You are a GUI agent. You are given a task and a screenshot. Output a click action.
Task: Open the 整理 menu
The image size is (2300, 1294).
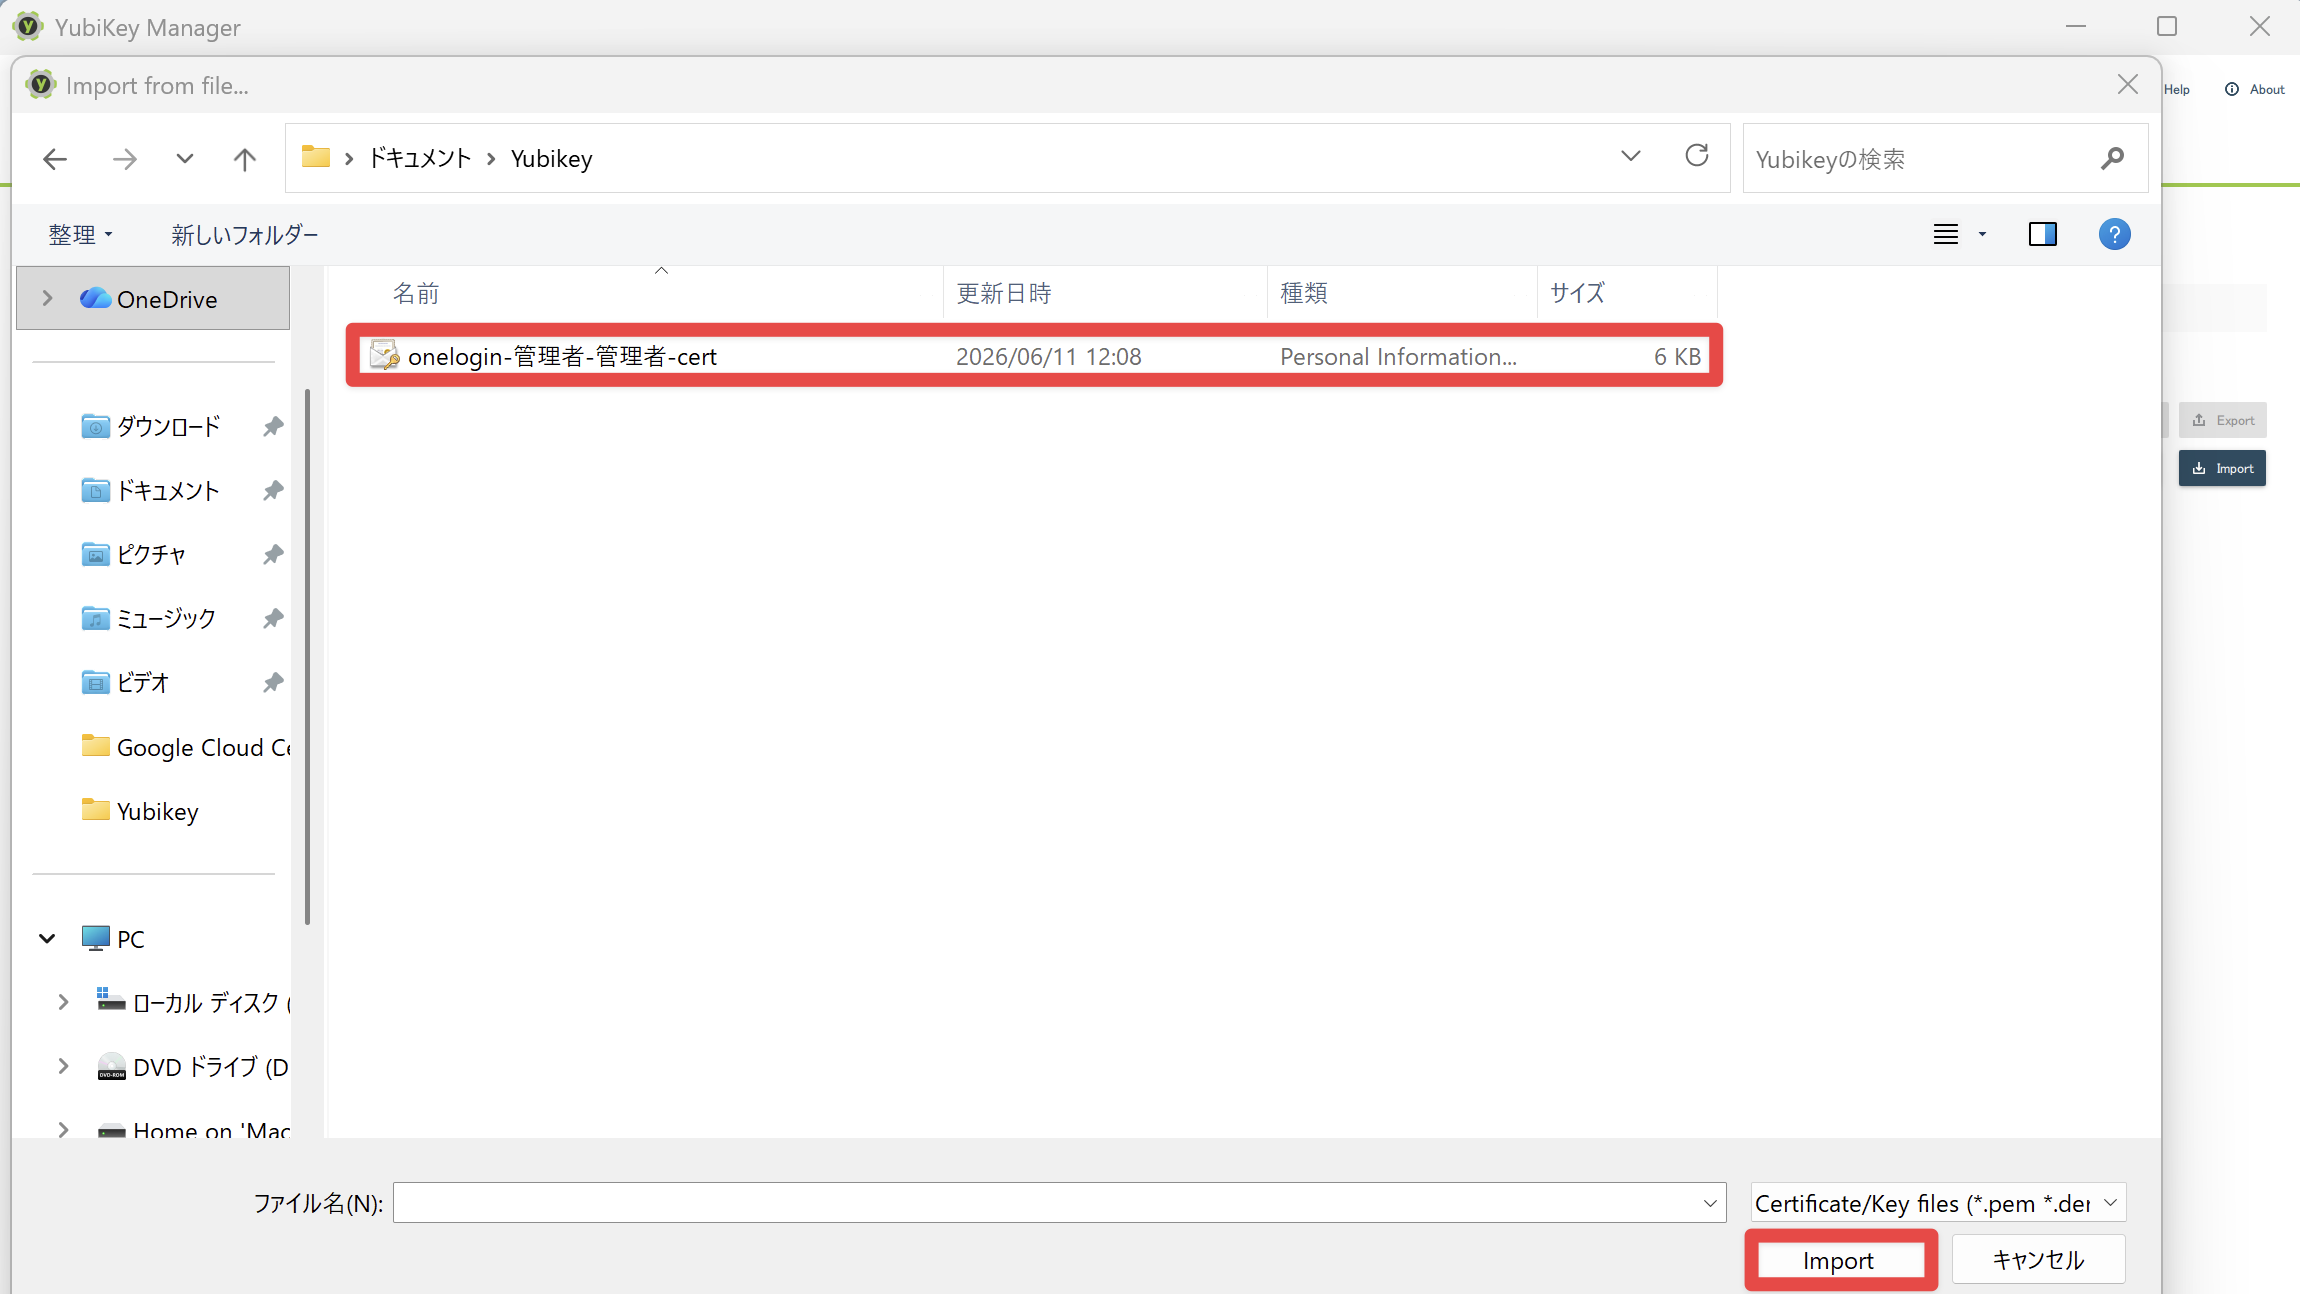(x=80, y=235)
